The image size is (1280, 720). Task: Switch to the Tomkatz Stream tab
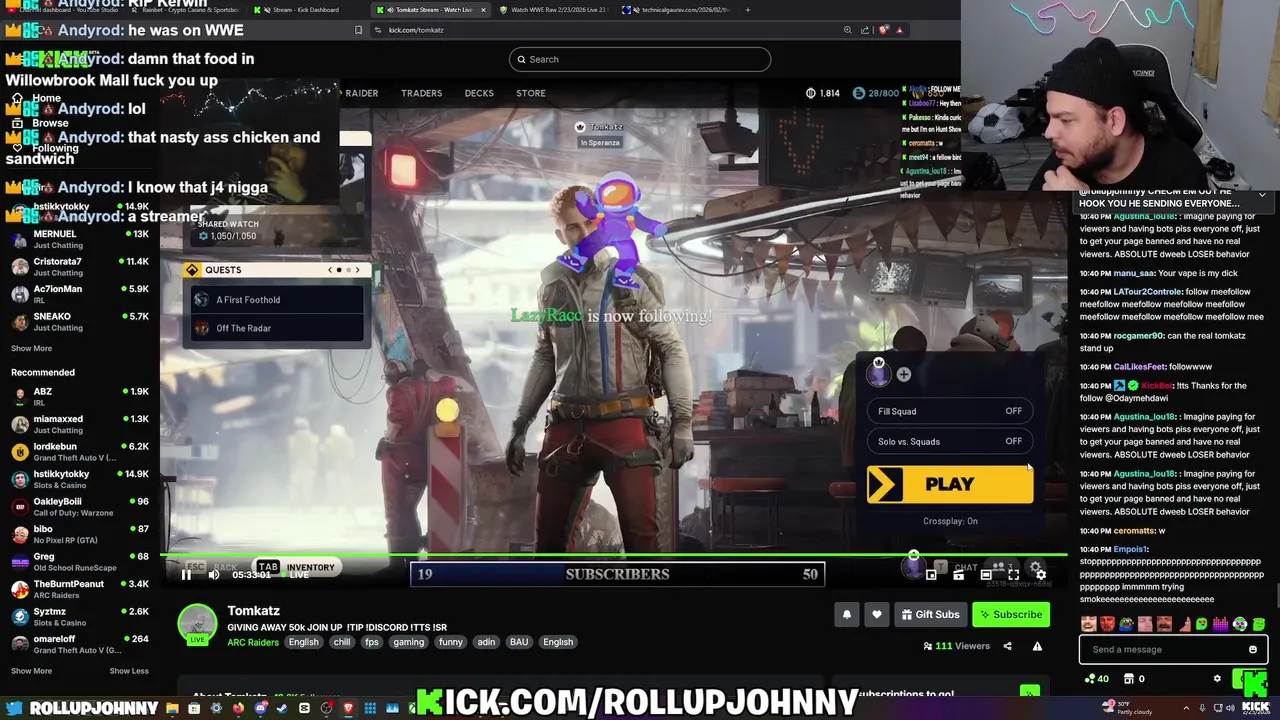pyautogui.click(x=430, y=9)
